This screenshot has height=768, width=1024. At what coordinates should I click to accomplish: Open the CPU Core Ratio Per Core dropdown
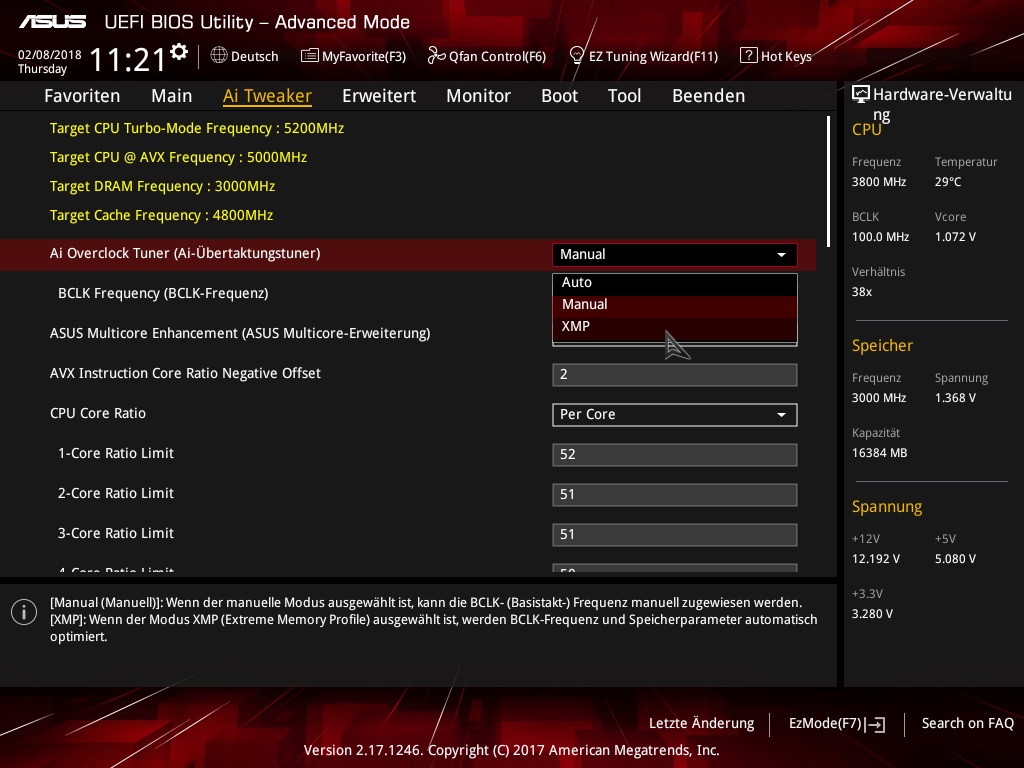pyautogui.click(x=675, y=415)
